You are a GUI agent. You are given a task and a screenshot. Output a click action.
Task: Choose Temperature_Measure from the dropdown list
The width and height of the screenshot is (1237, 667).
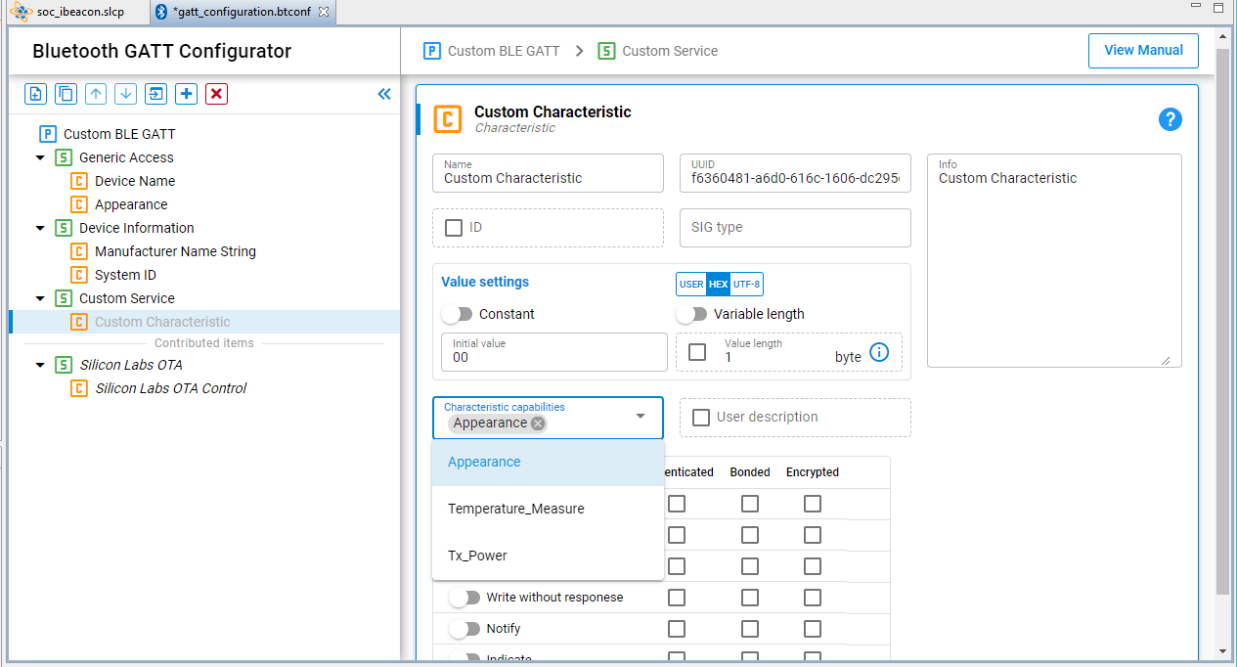point(516,509)
